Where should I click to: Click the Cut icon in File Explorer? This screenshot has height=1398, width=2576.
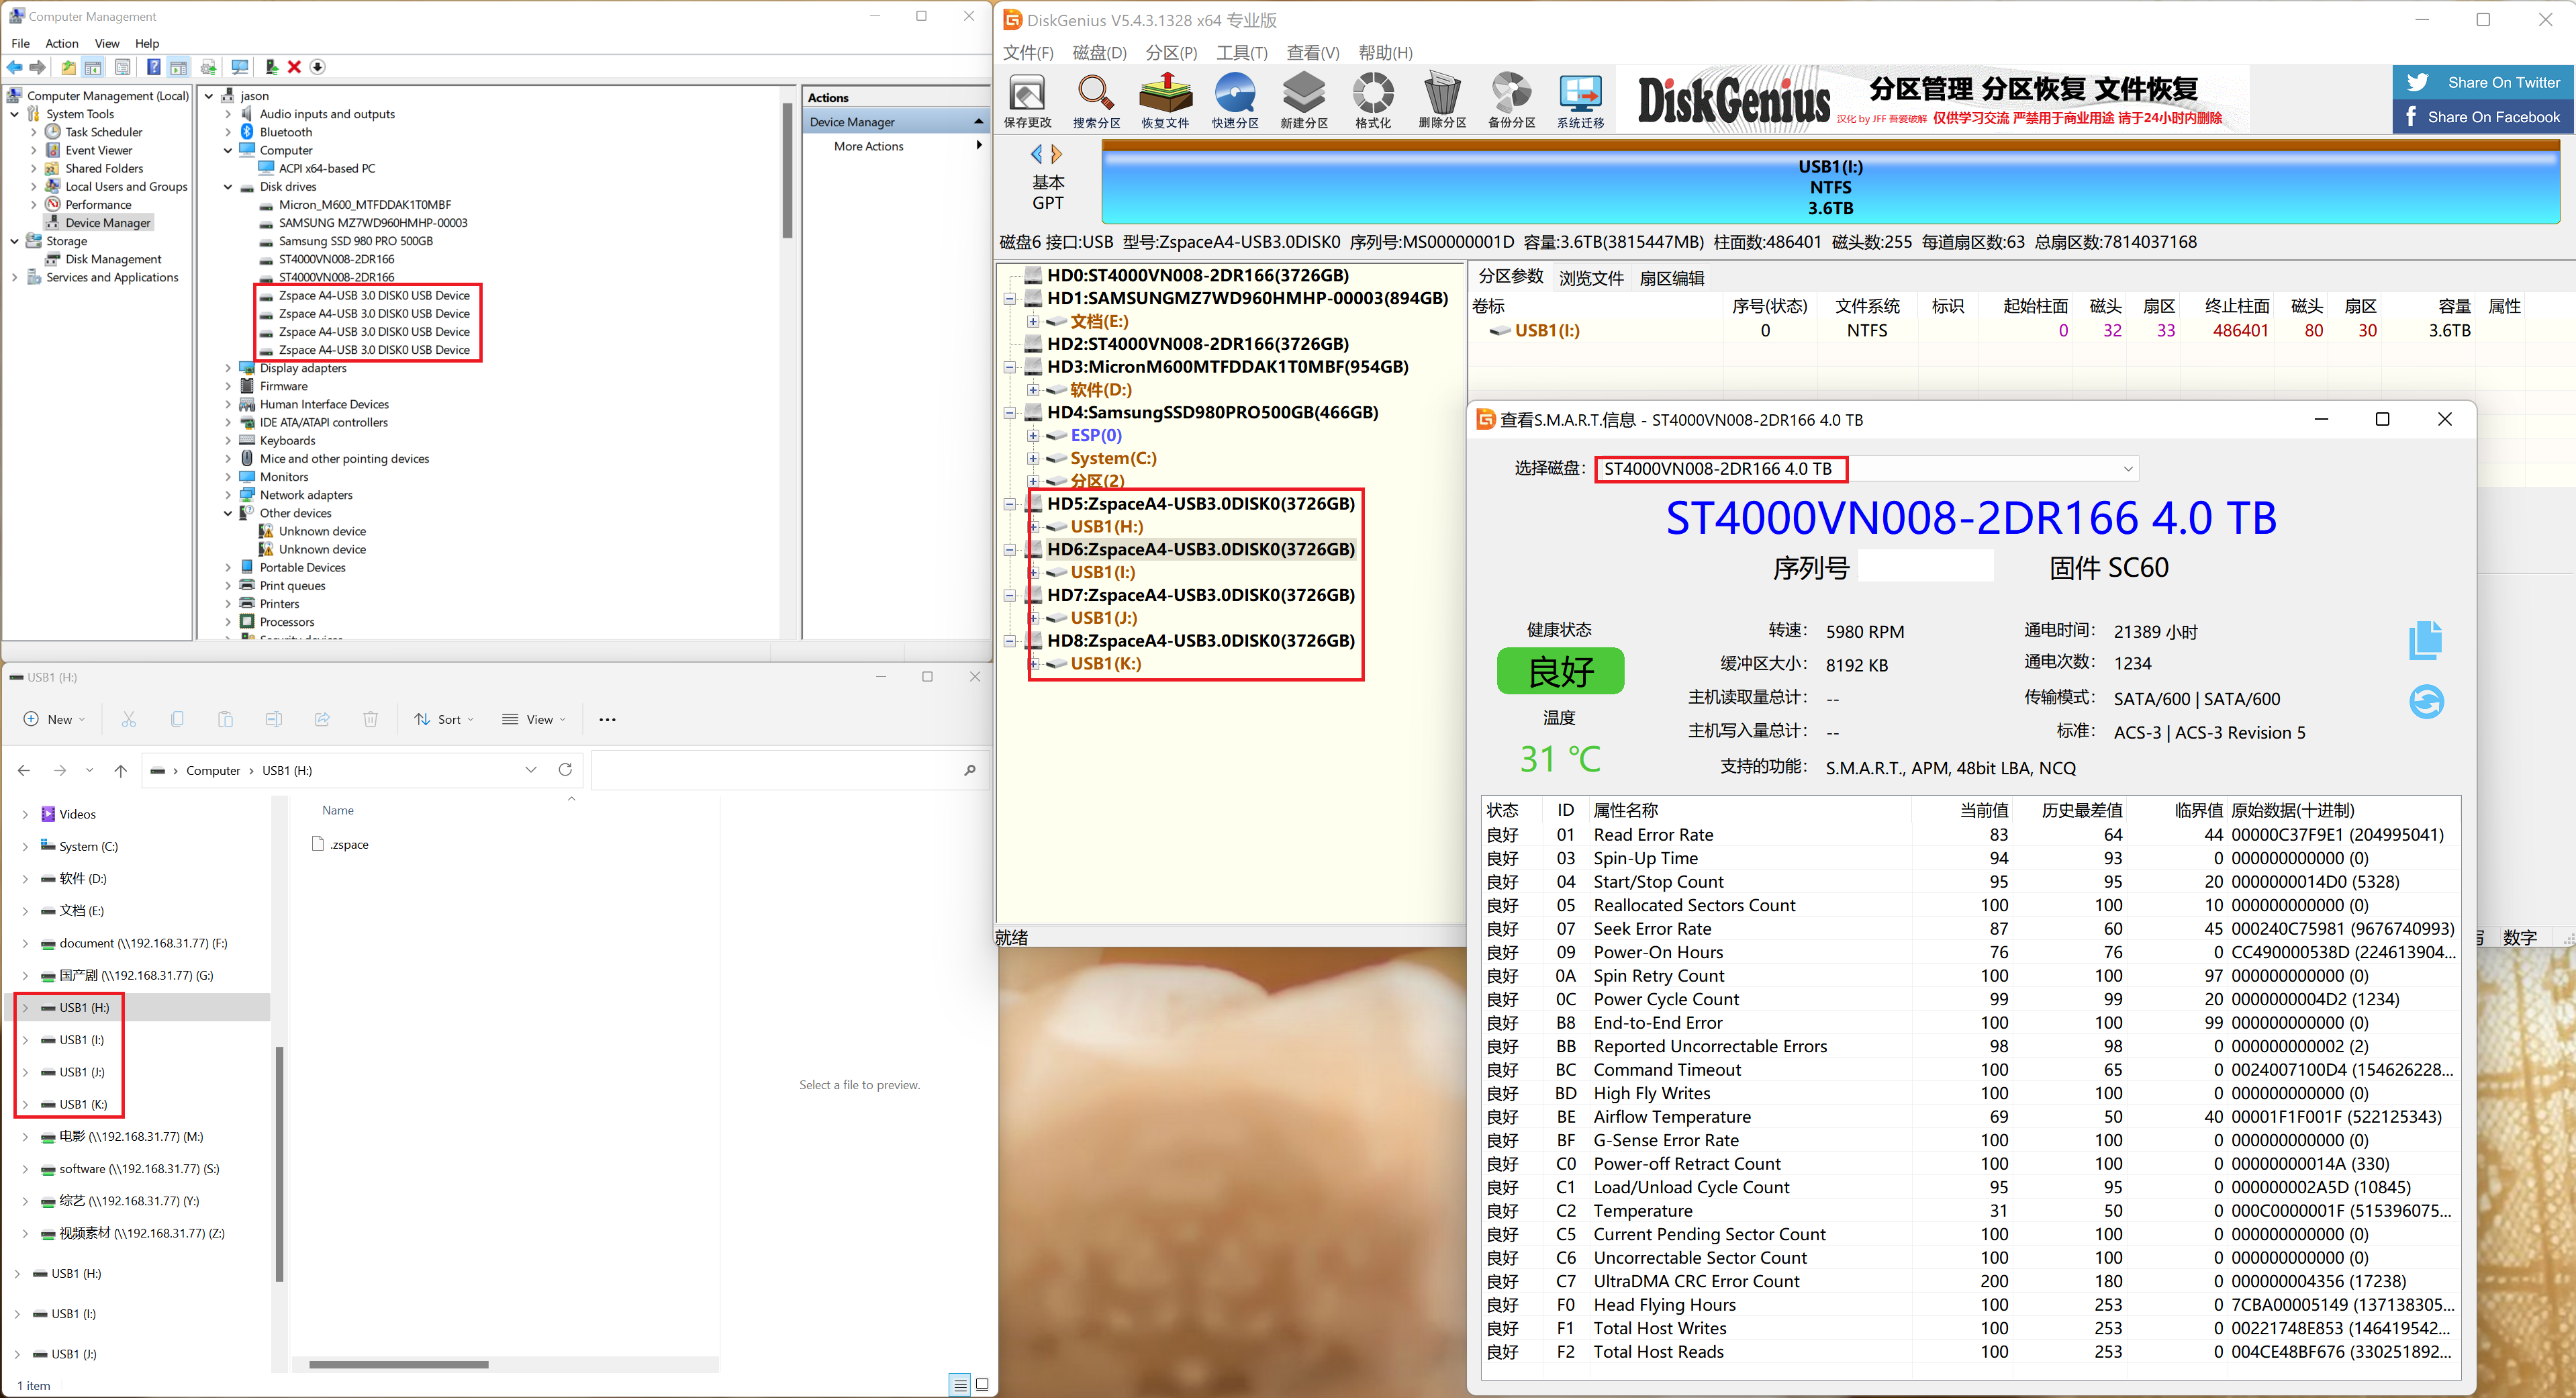(128, 719)
